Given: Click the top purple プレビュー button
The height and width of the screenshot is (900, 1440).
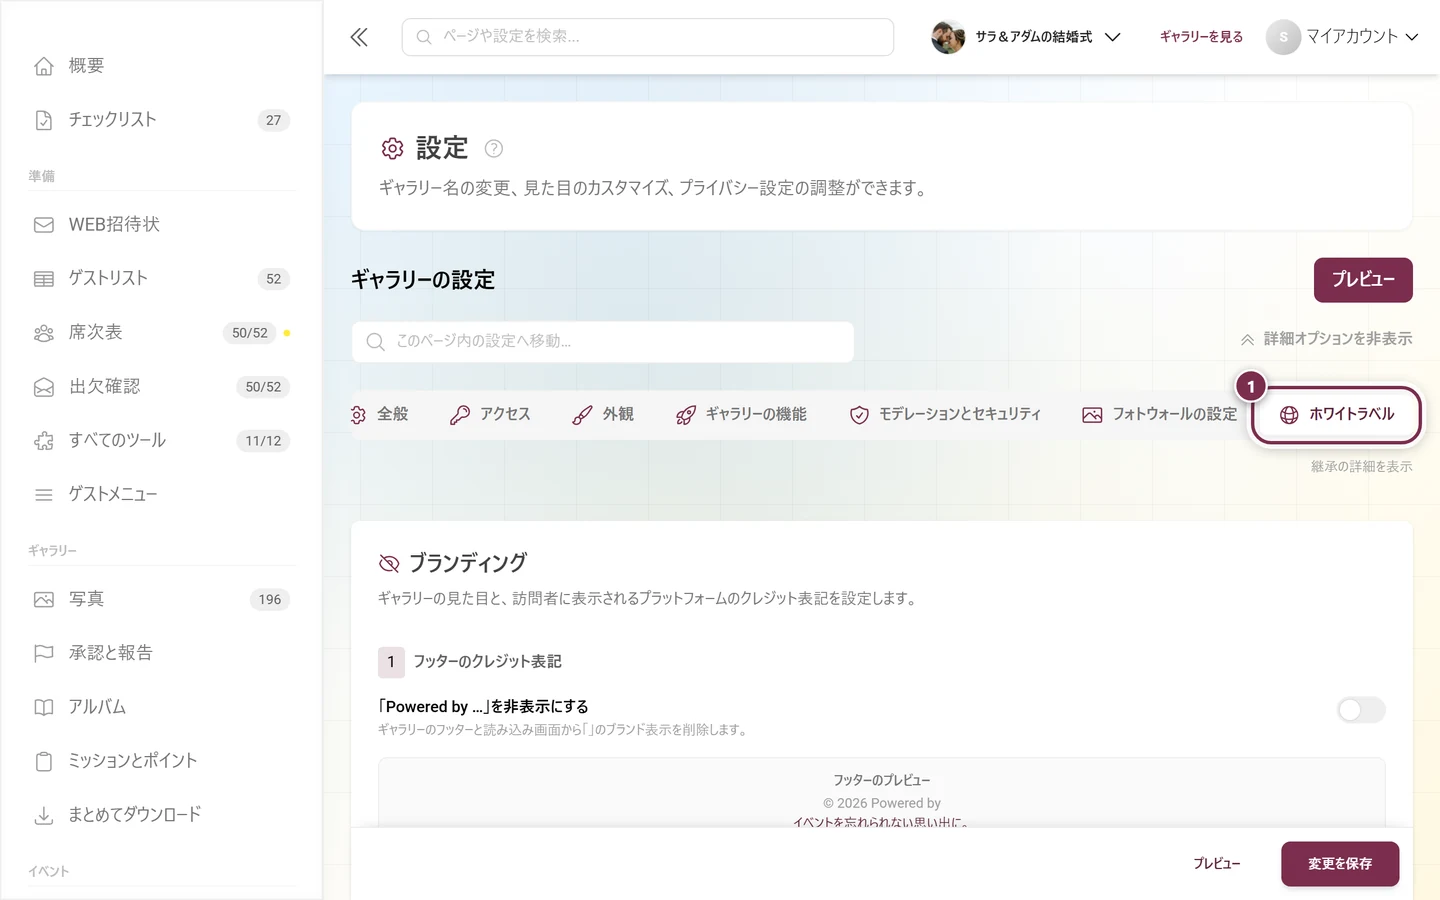Looking at the screenshot, I should [x=1363, y=280].
